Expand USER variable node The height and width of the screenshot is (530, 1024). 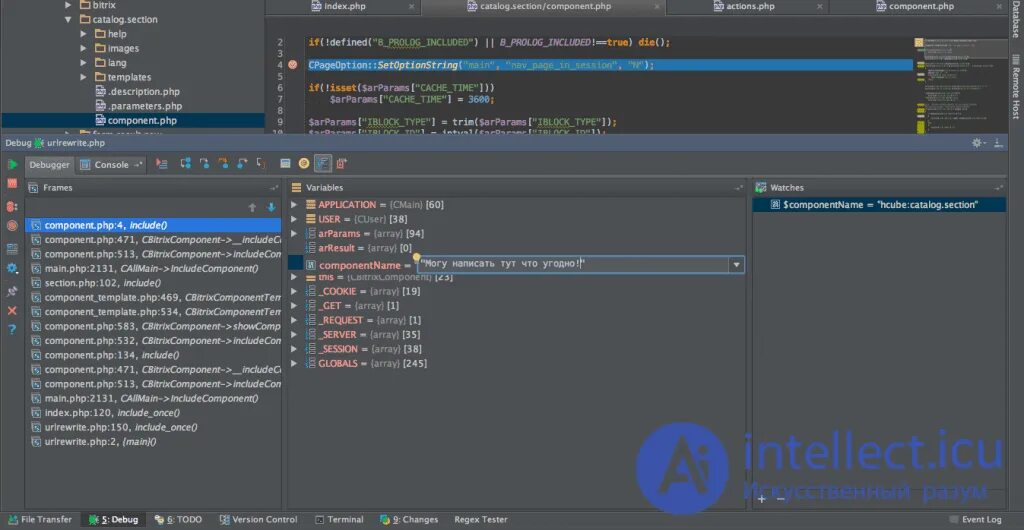[x=295, y=219]
